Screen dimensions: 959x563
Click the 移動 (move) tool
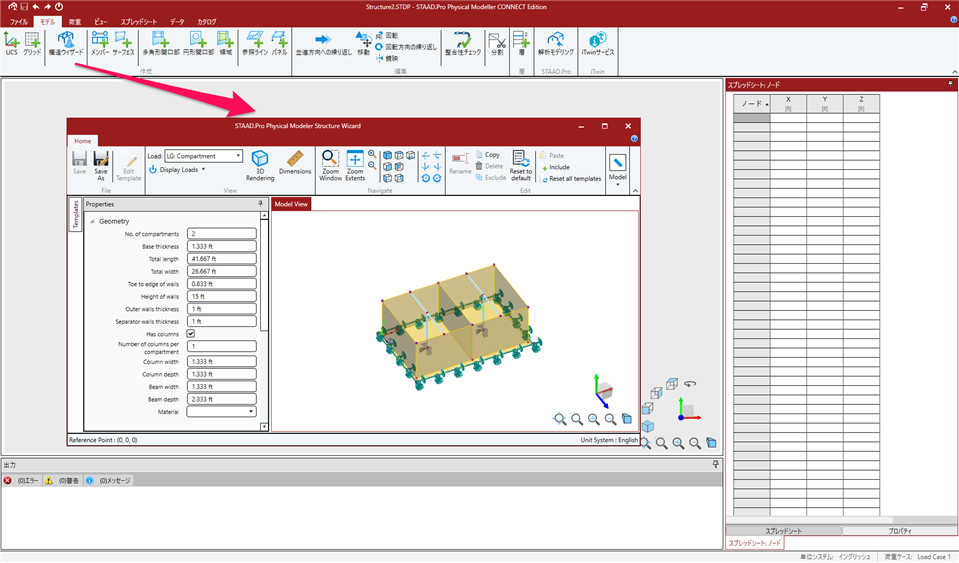pyautogui.click(x=363, y=44)
